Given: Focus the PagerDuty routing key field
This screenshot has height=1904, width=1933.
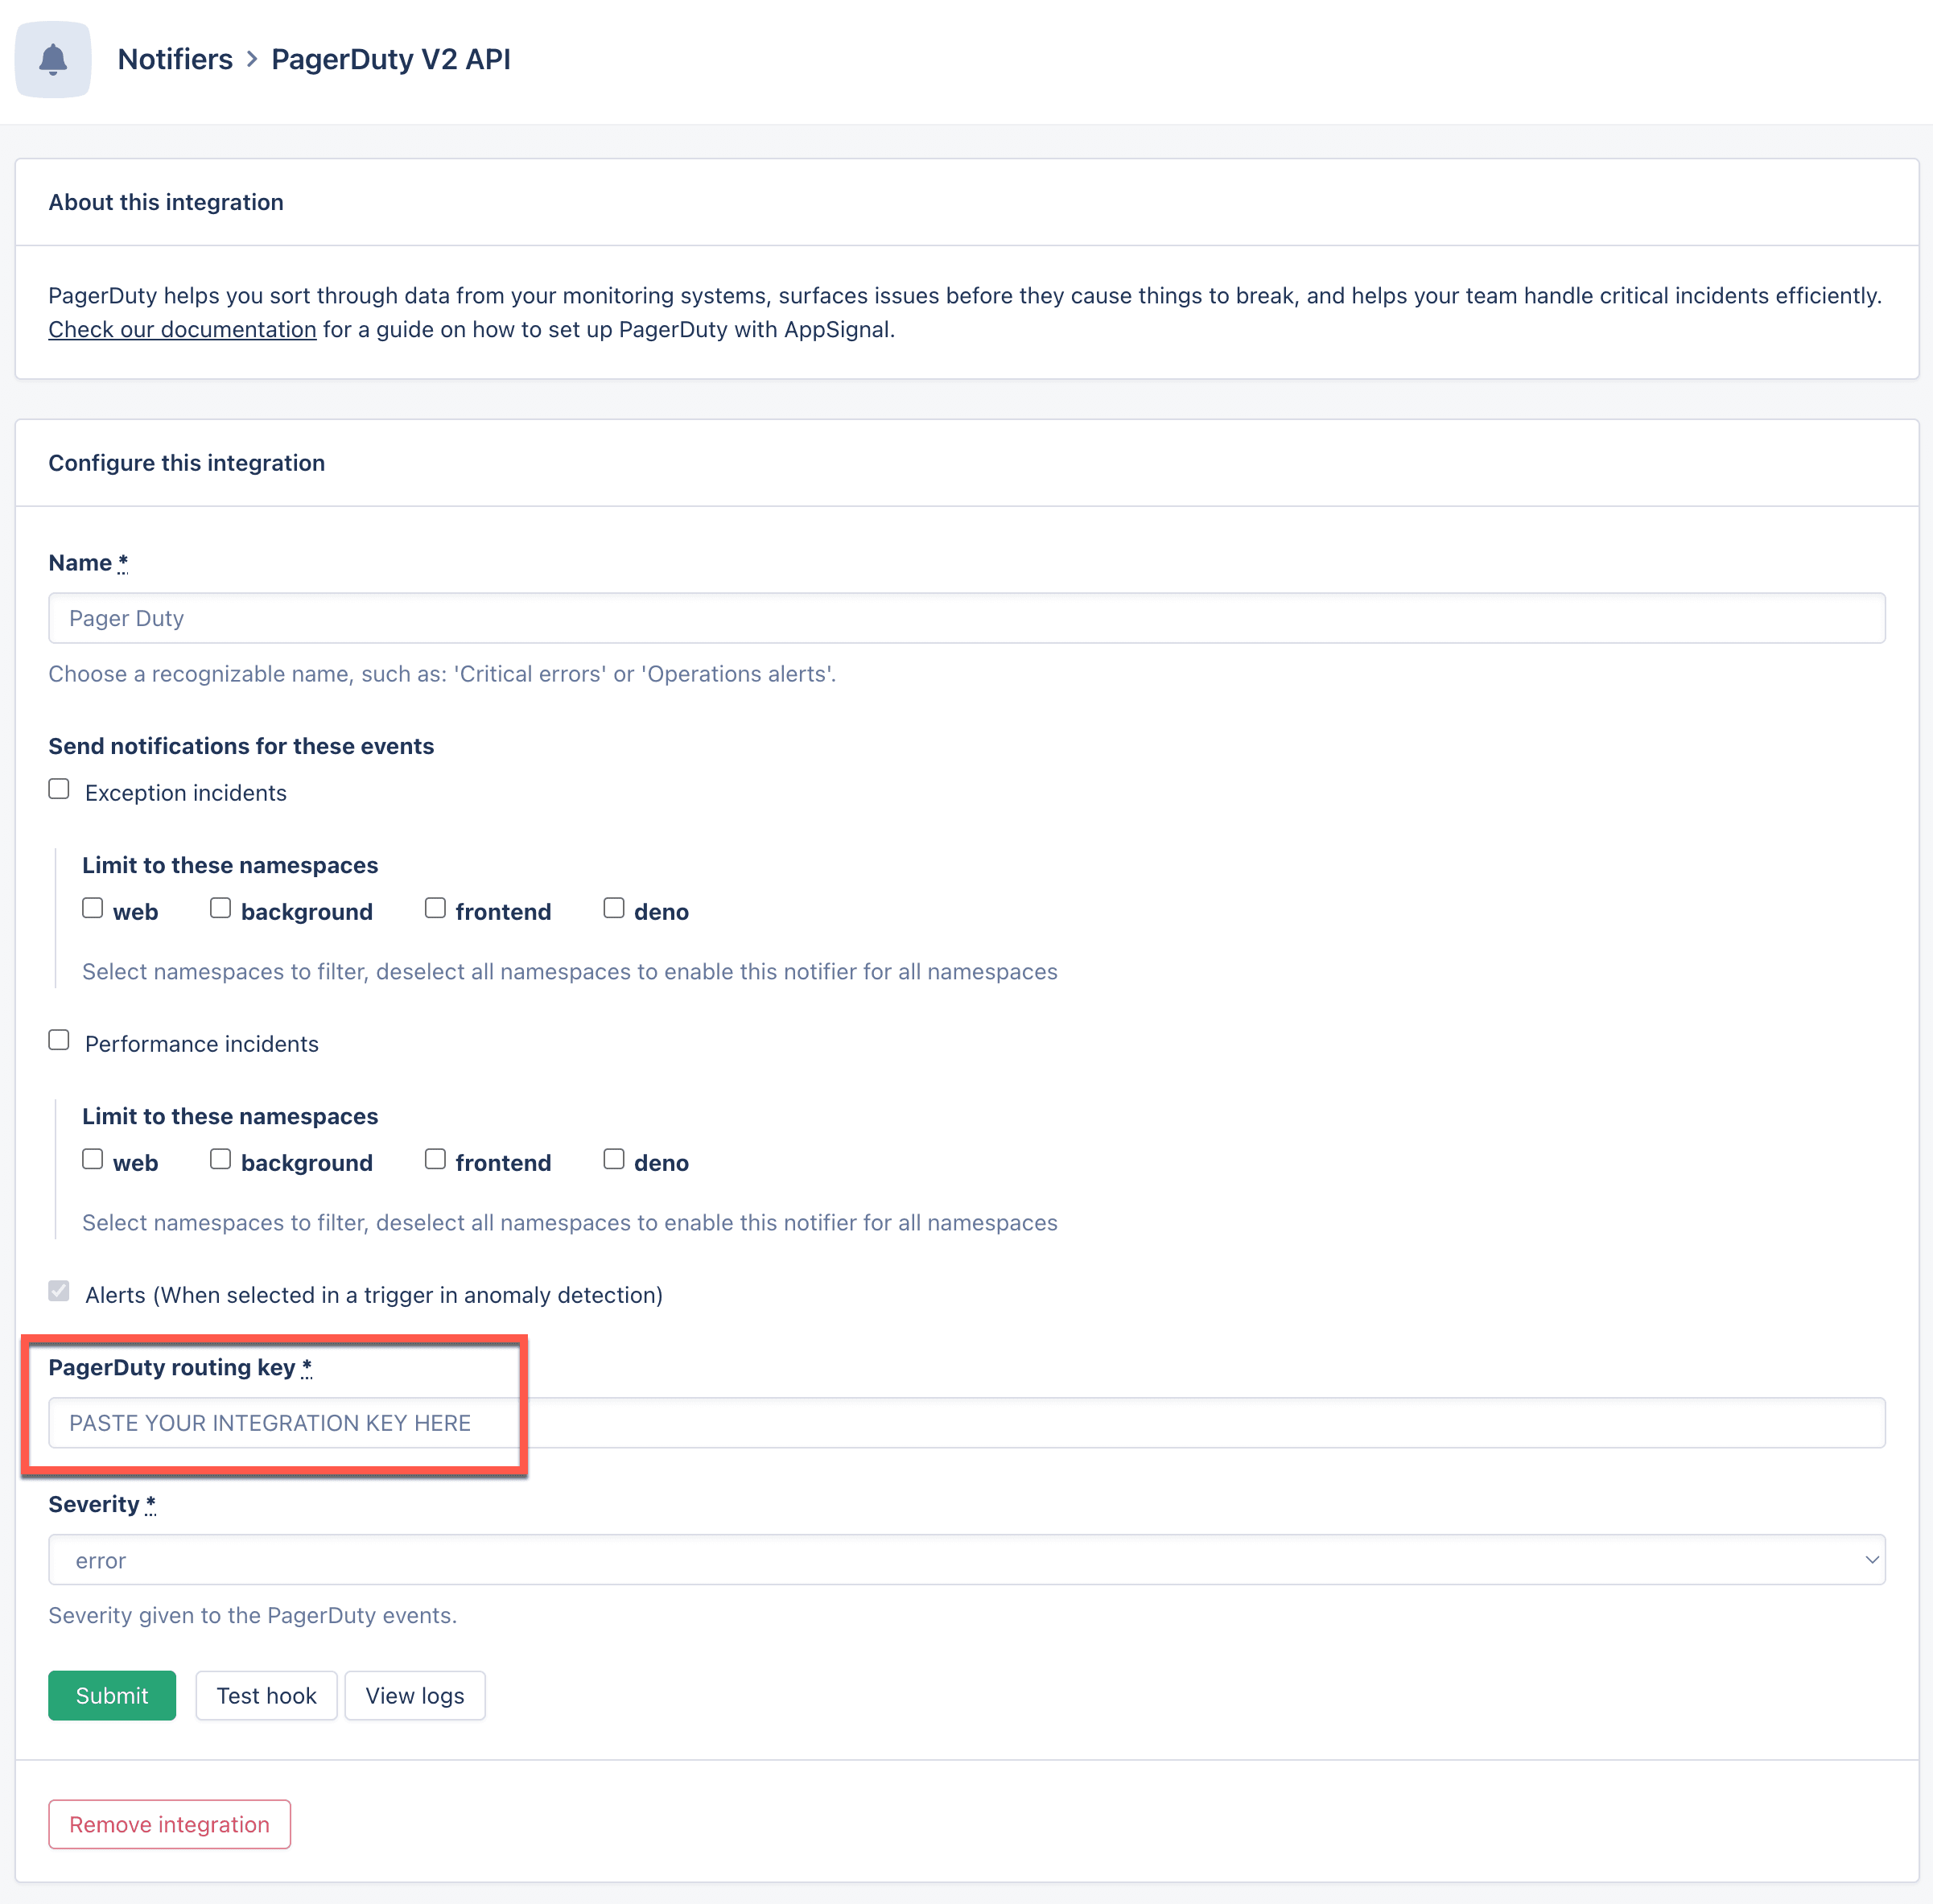Looking at the screenshot, I should (x=966, y=1423).
